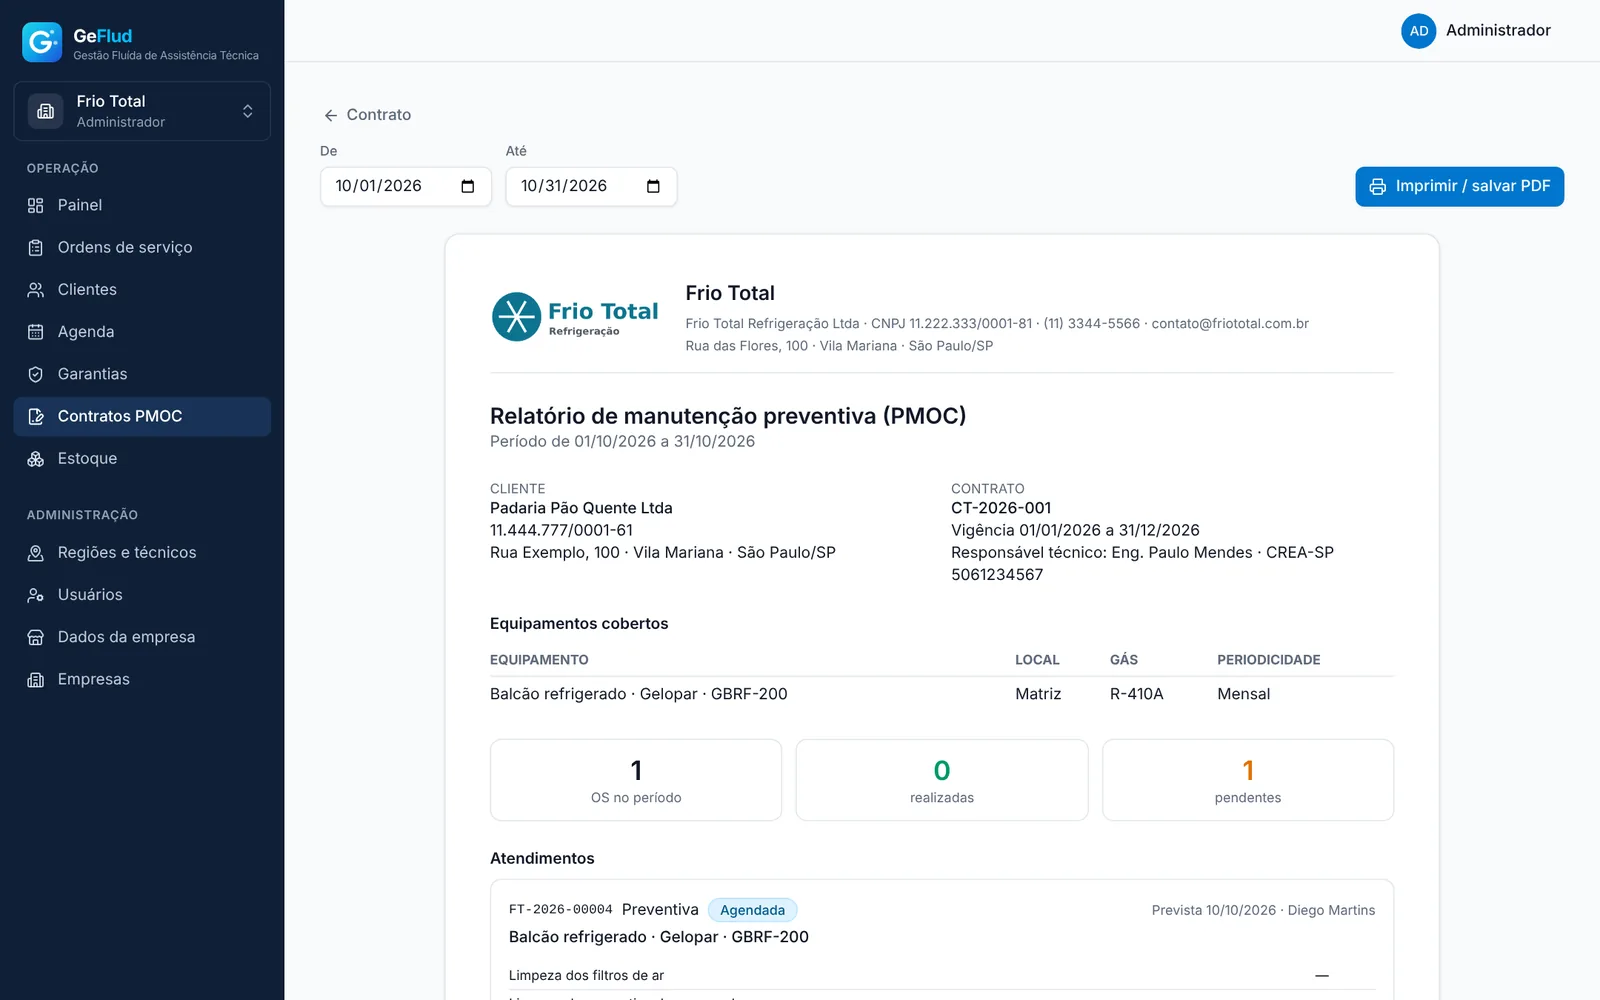This screenshot has height=1000, width=1600.
Task: Click the shield icon next to Garantias
Action: click(x=36, y=374)
